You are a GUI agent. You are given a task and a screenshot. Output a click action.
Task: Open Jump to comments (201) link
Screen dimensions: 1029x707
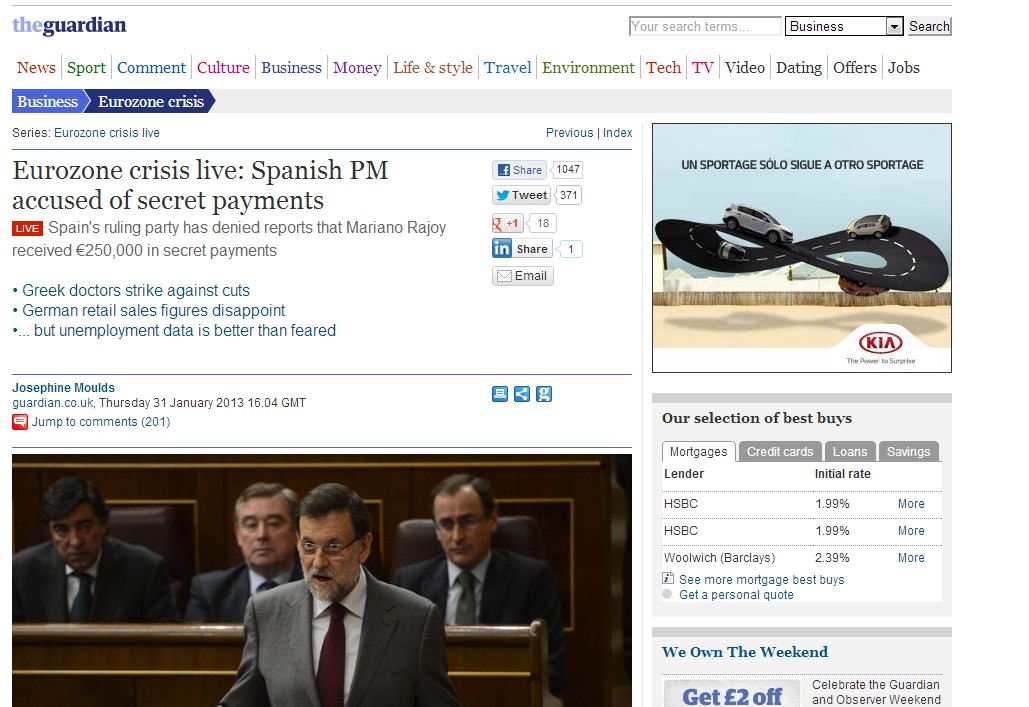tap(100, 422)
